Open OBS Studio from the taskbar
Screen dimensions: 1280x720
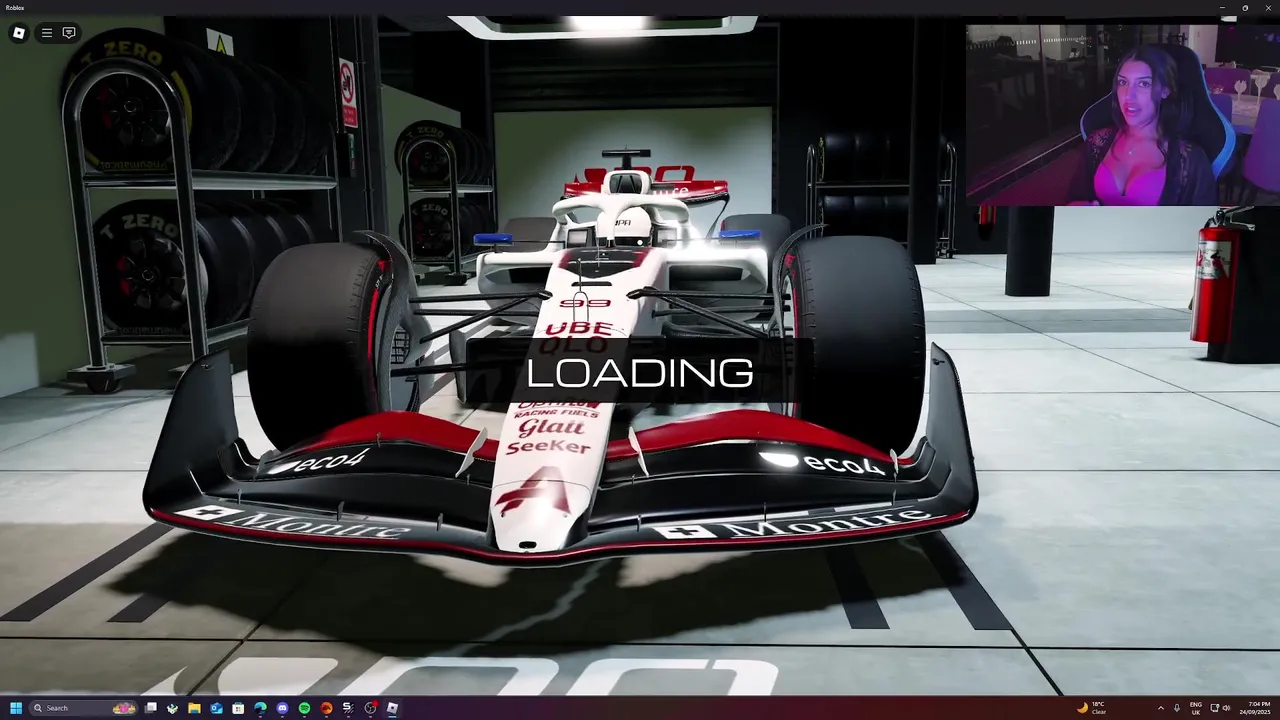coord(370,708)
